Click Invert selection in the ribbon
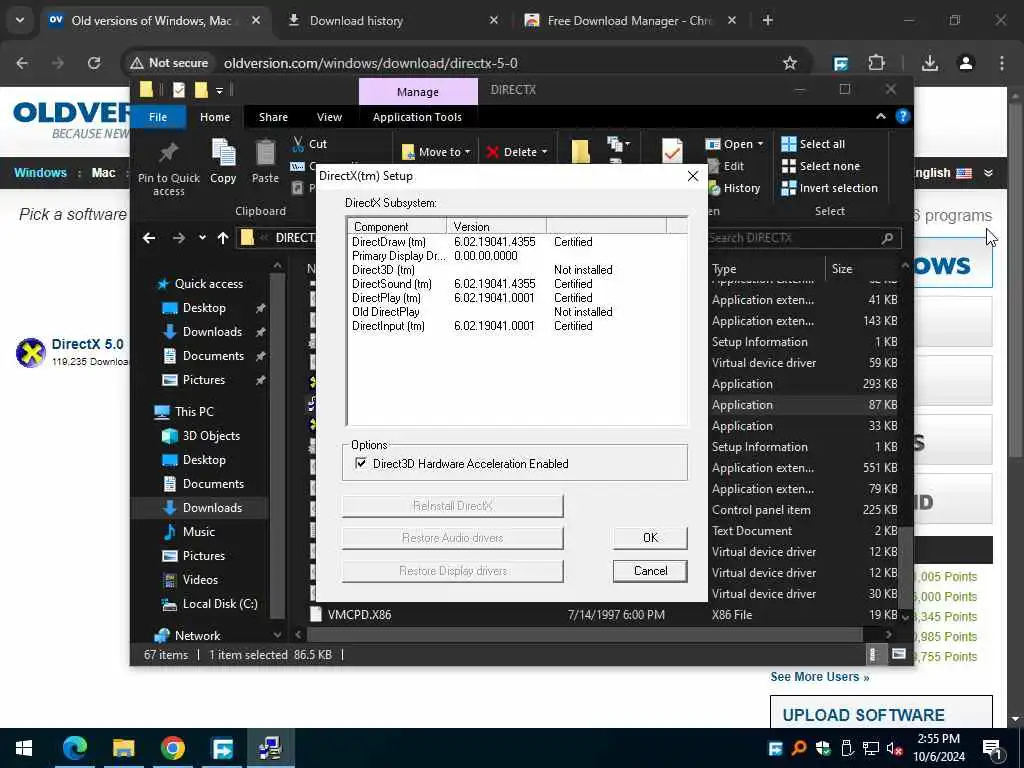This screenshot has width=1024, height=768. point(830,188)
